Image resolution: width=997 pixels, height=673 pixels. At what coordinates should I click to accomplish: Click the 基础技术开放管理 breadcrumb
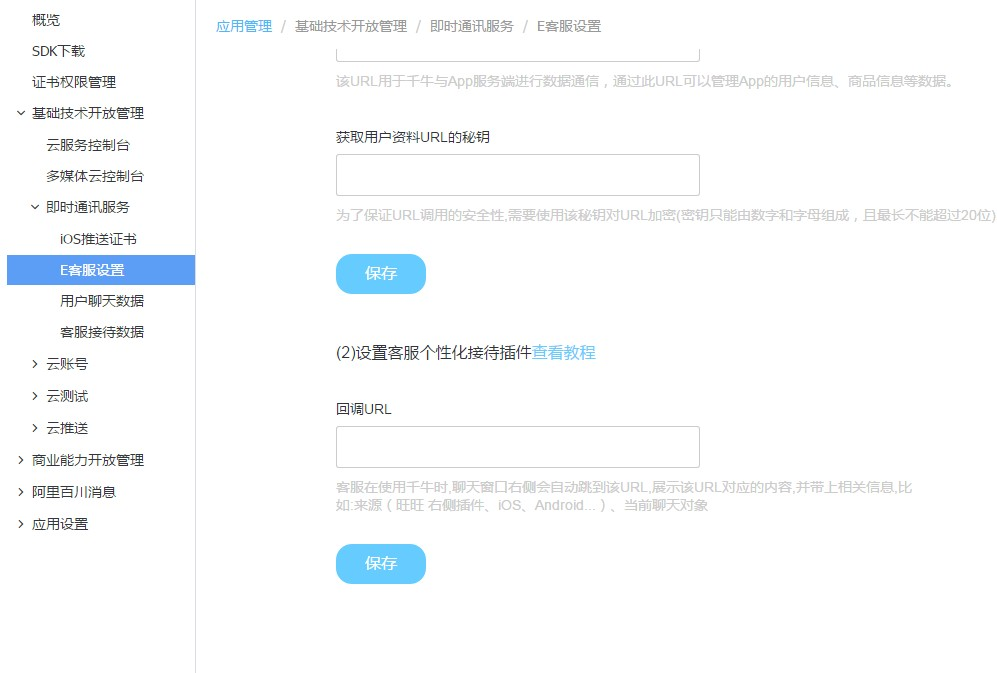pyautogui.click(x=350, y=26)
